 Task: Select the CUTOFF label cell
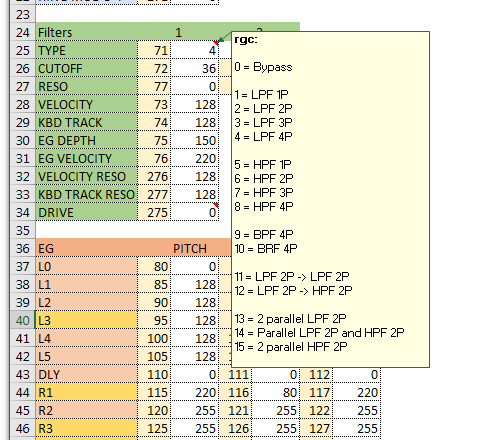coord(86,69)
